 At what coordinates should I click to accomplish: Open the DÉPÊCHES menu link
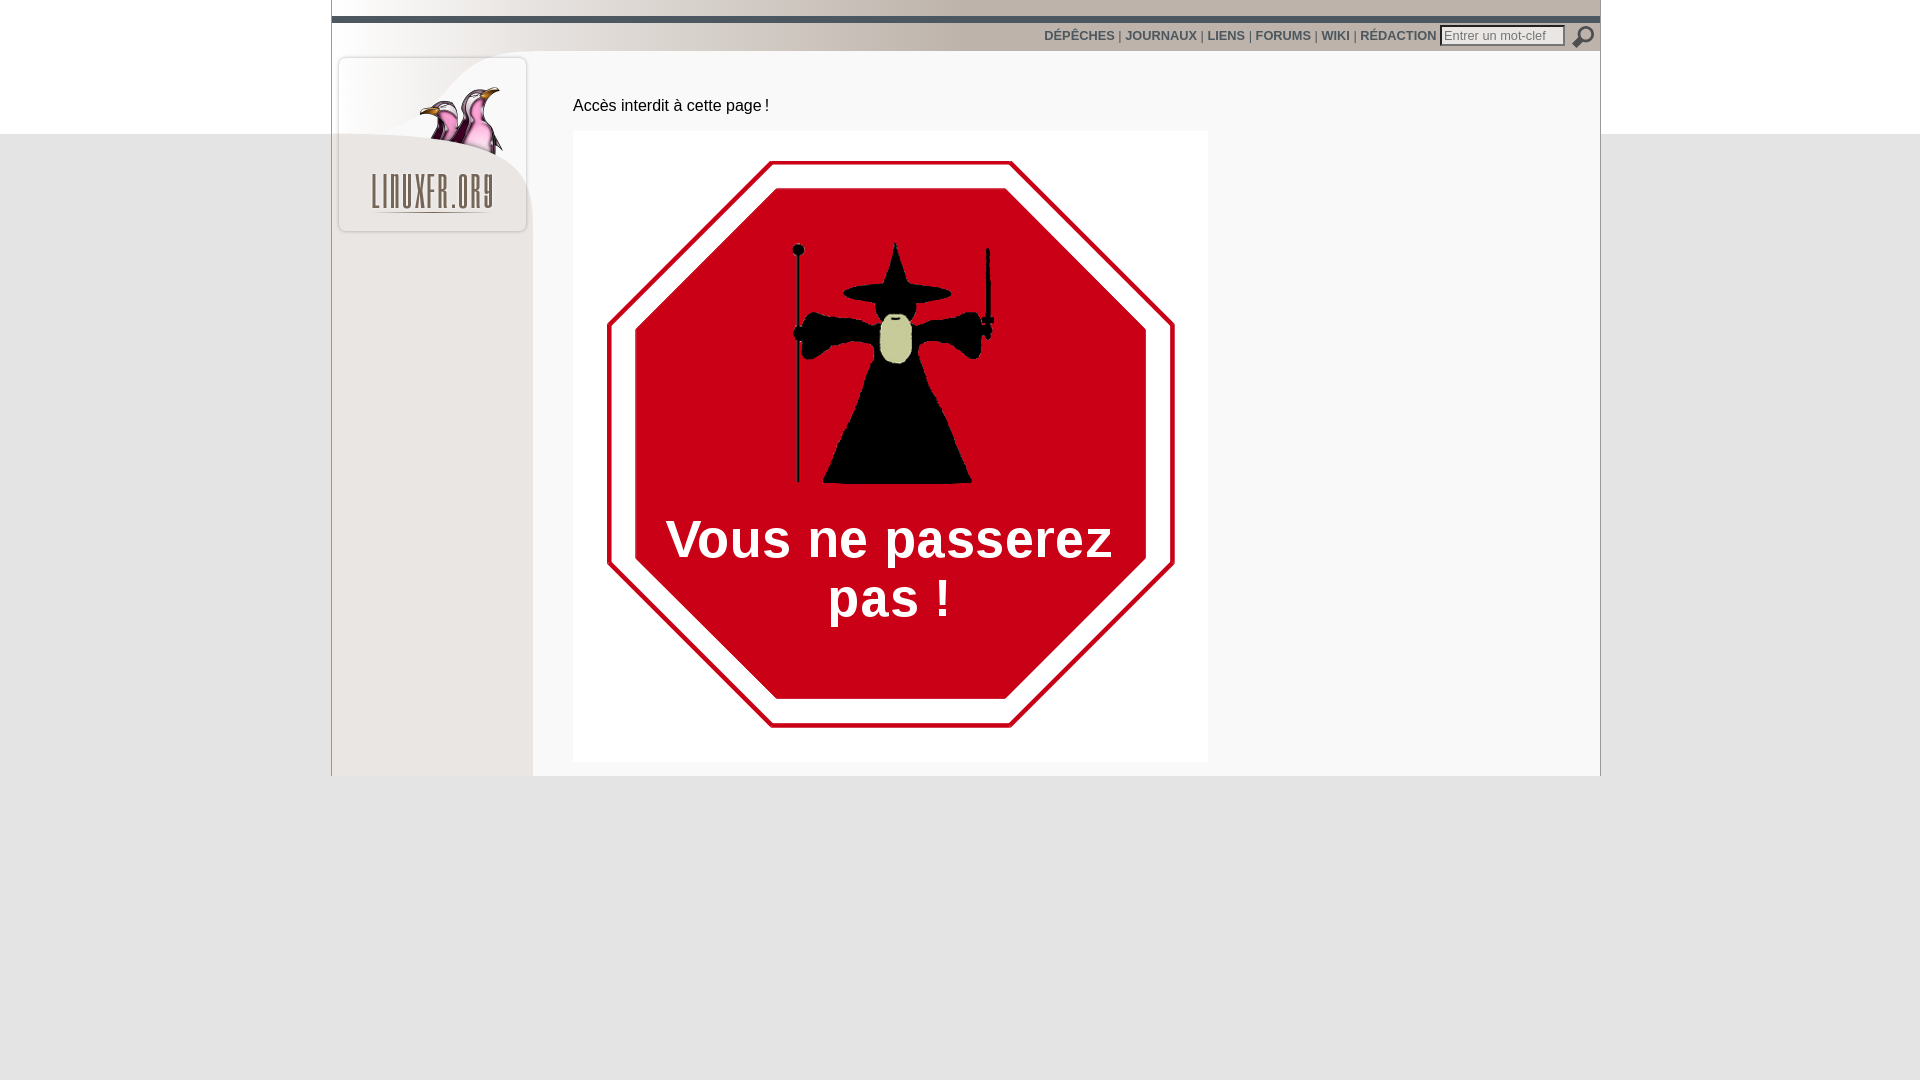1079,36
